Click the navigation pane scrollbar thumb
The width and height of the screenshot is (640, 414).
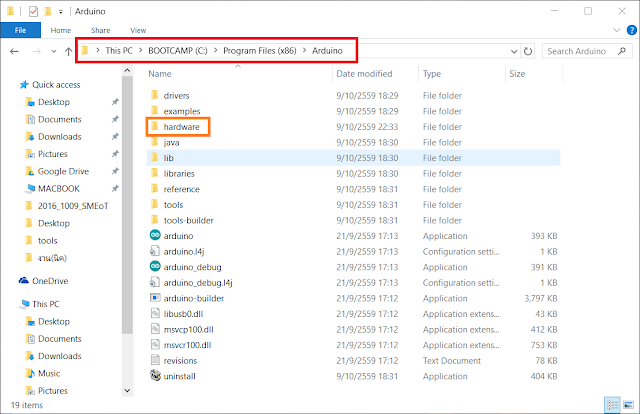point(127,205)
